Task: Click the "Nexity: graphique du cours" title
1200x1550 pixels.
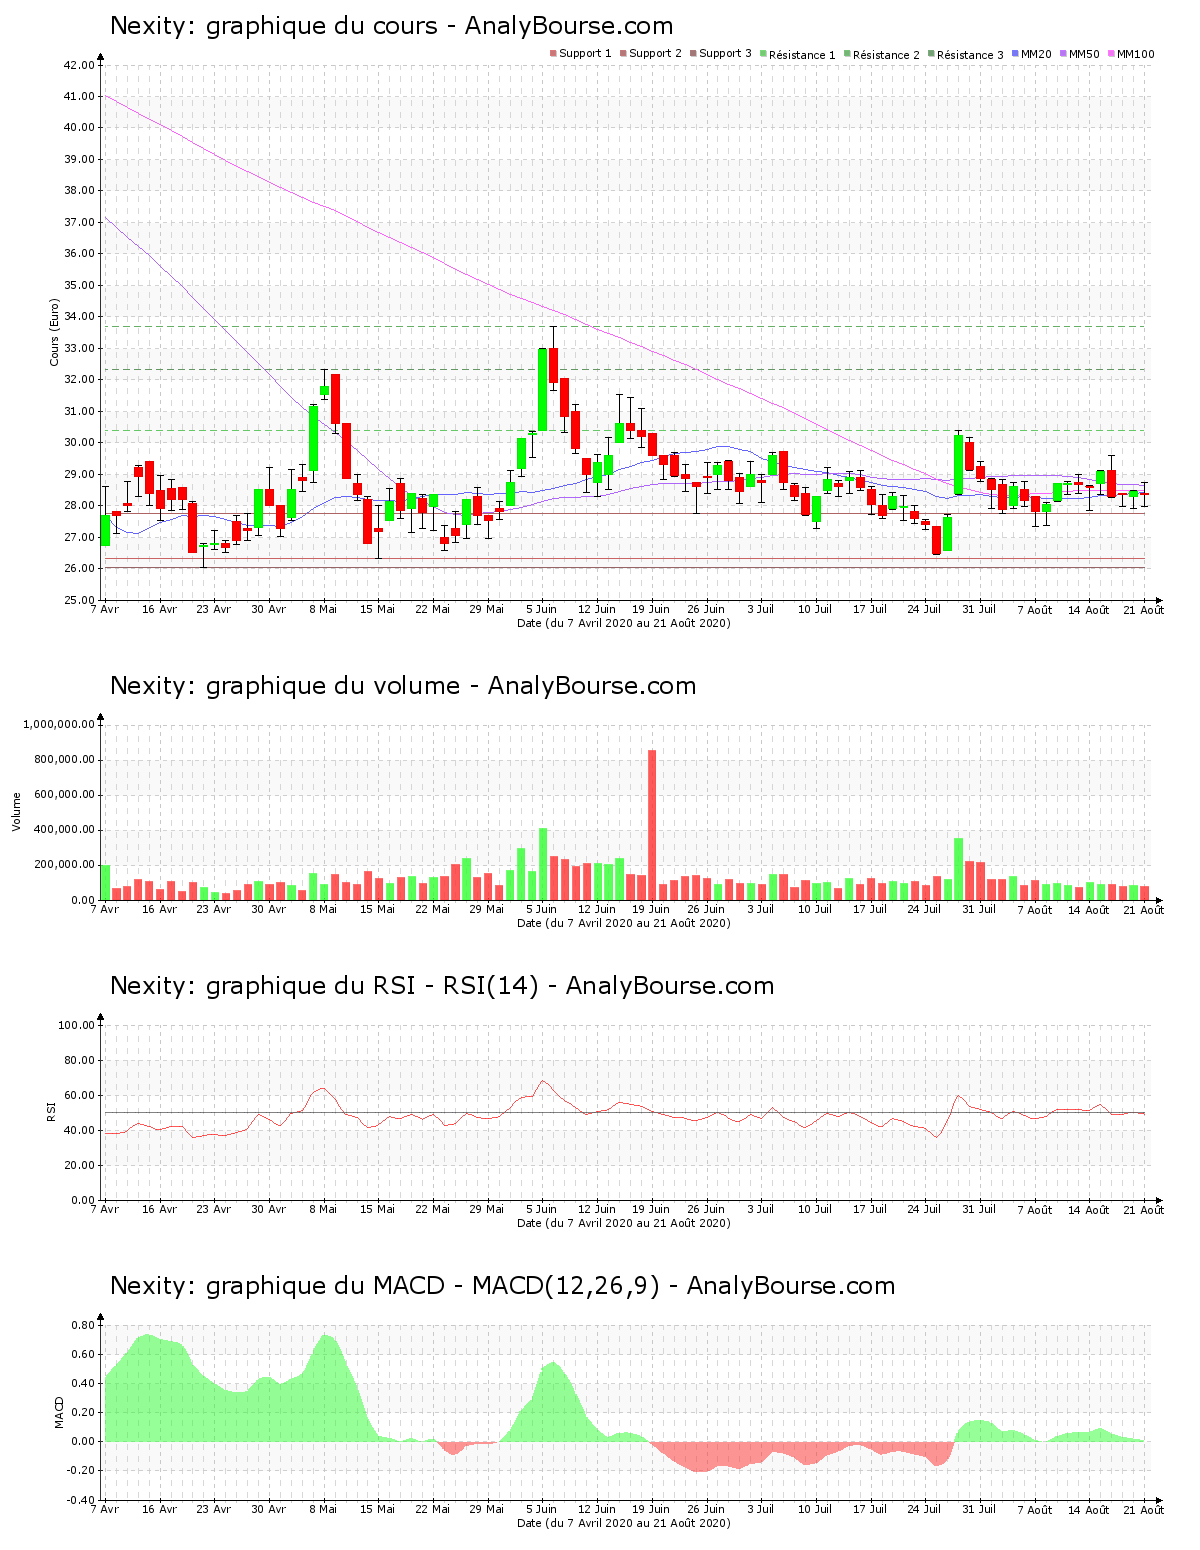Action: [274, 26]
